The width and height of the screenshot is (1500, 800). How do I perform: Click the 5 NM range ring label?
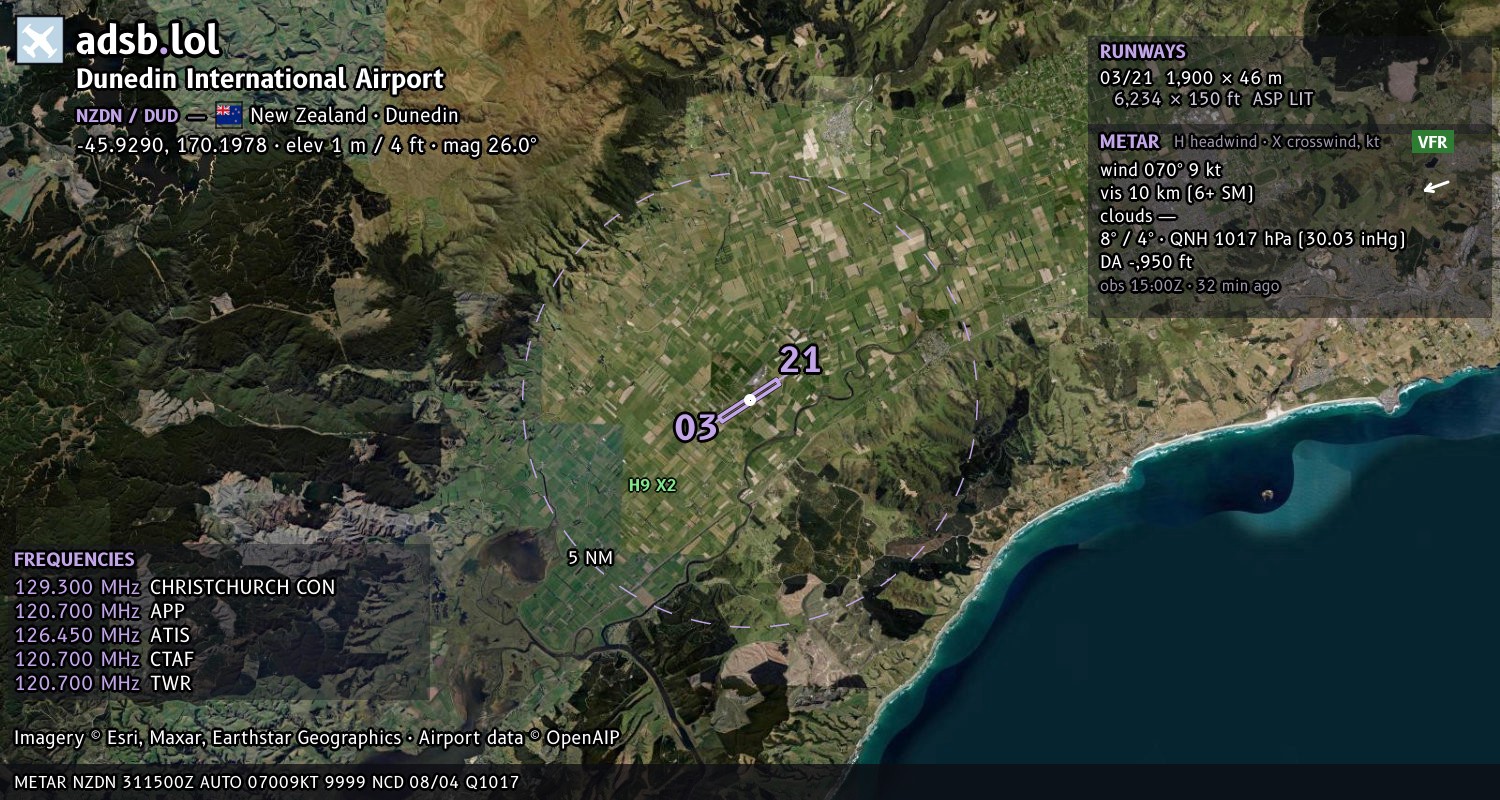(590, 558)
